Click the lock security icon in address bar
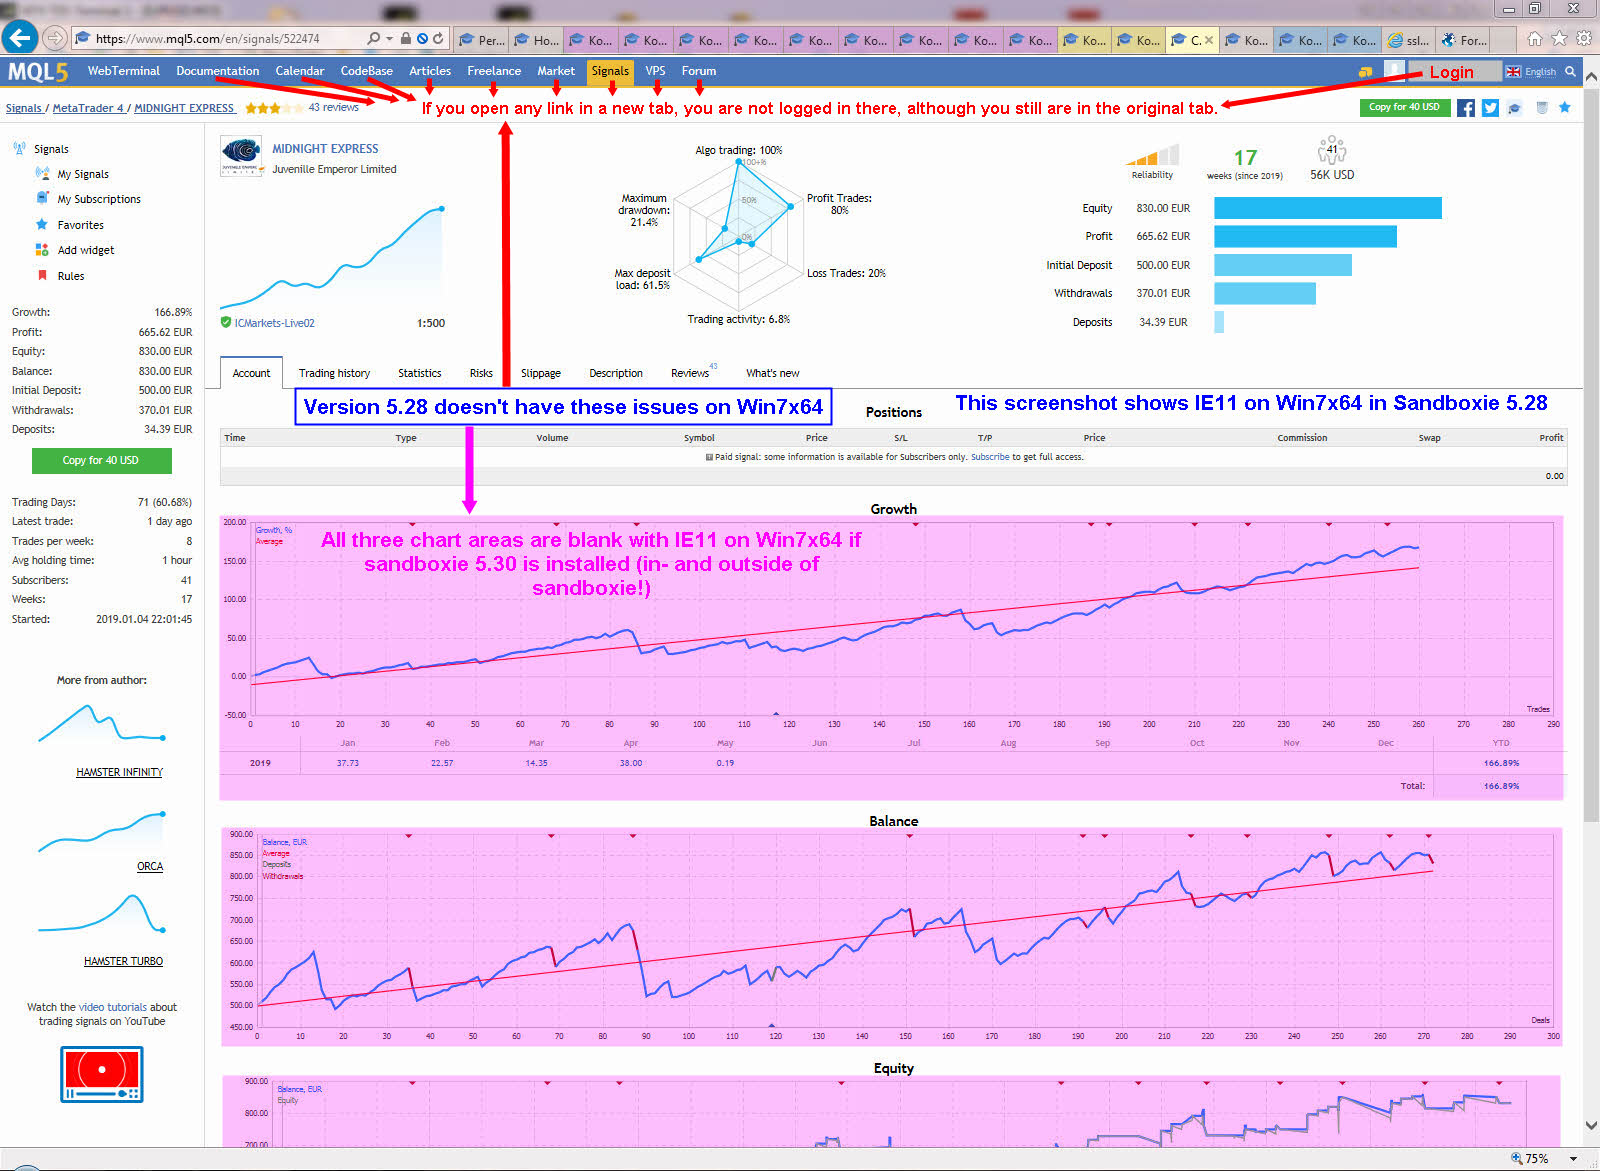Viewport: 1600px width, 1171px height. click(x=406, y=38)
